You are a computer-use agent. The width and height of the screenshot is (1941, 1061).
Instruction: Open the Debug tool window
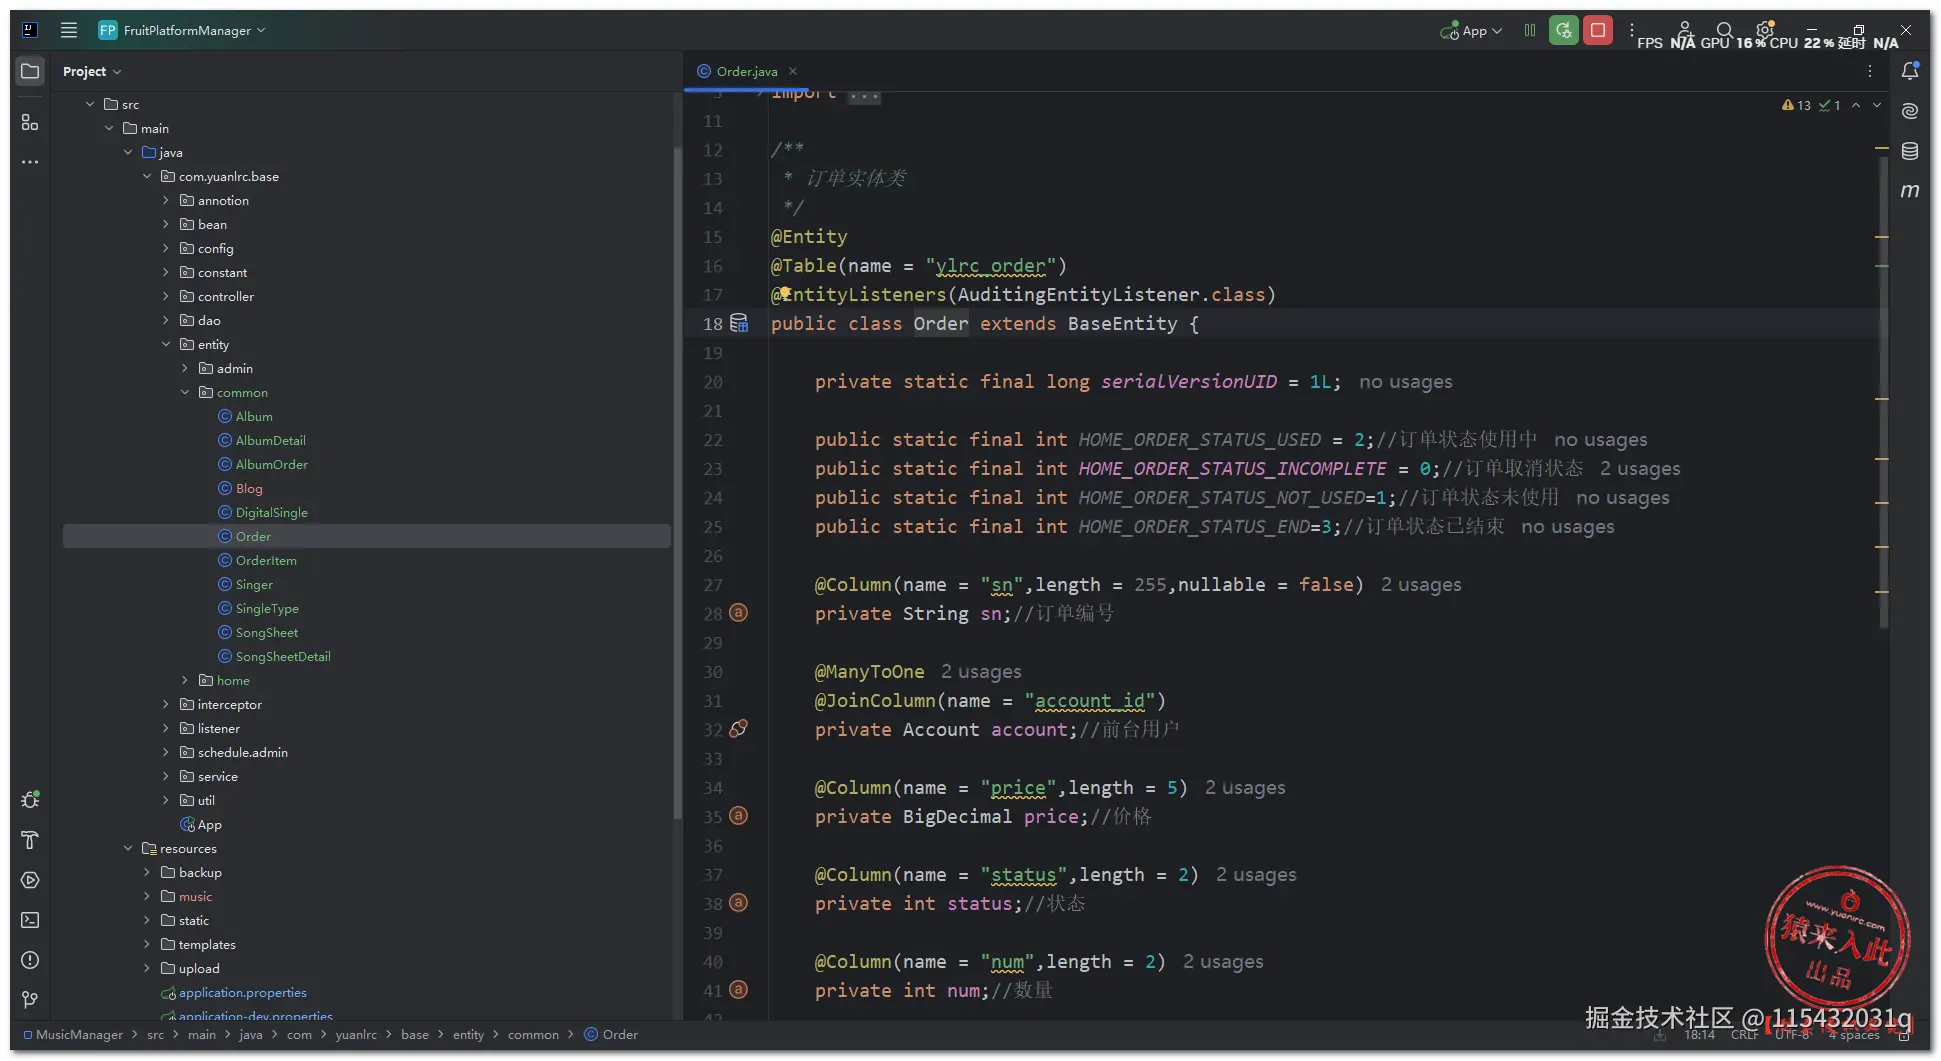pyautogui.click(x=30, y=800)
